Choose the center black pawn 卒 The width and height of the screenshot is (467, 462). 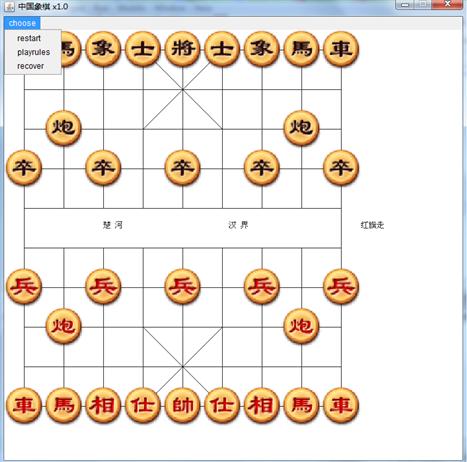tap(182, 168)
